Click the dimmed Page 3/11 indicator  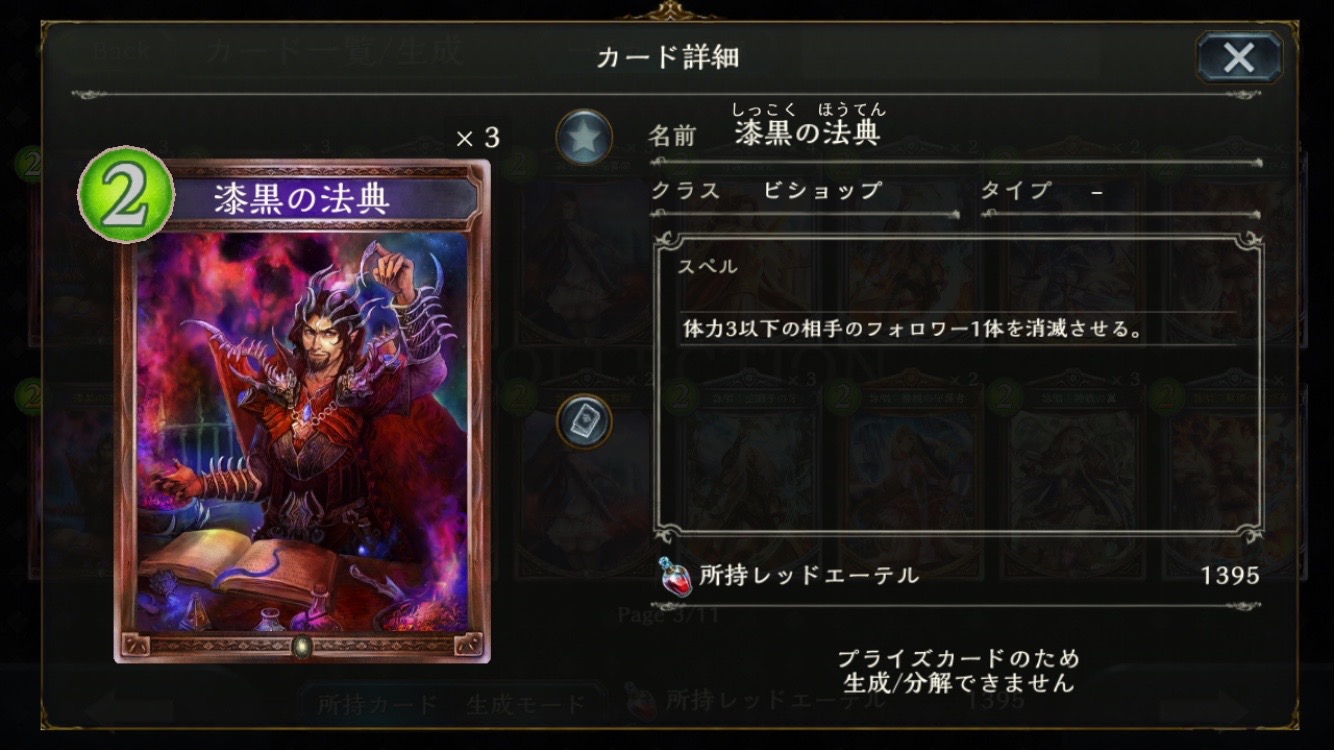668,614
